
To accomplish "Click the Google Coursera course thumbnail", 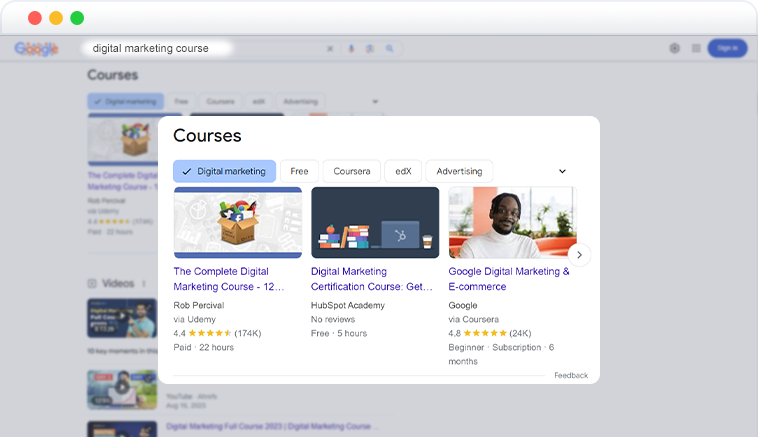I will (512, 222).
